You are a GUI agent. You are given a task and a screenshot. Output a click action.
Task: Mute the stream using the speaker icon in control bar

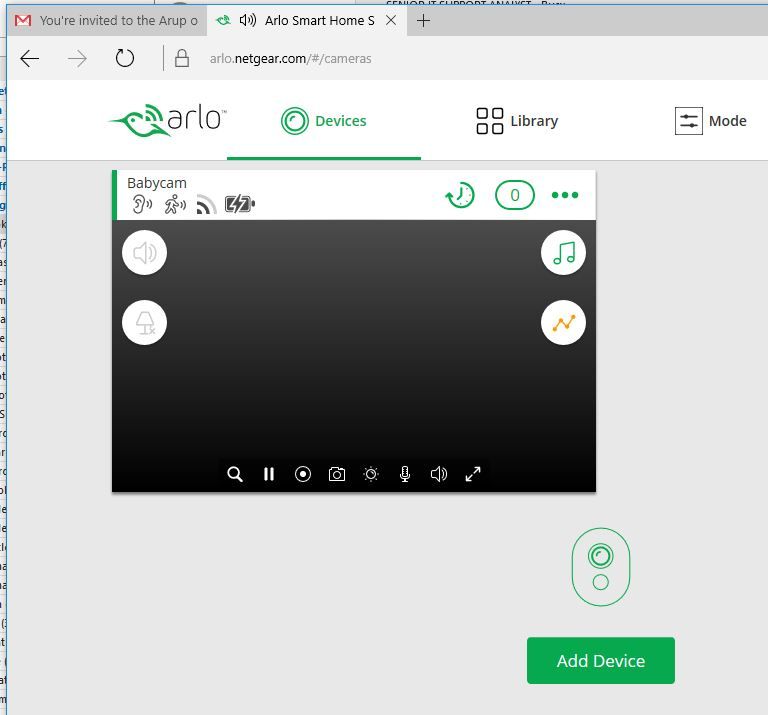[439, 474]
